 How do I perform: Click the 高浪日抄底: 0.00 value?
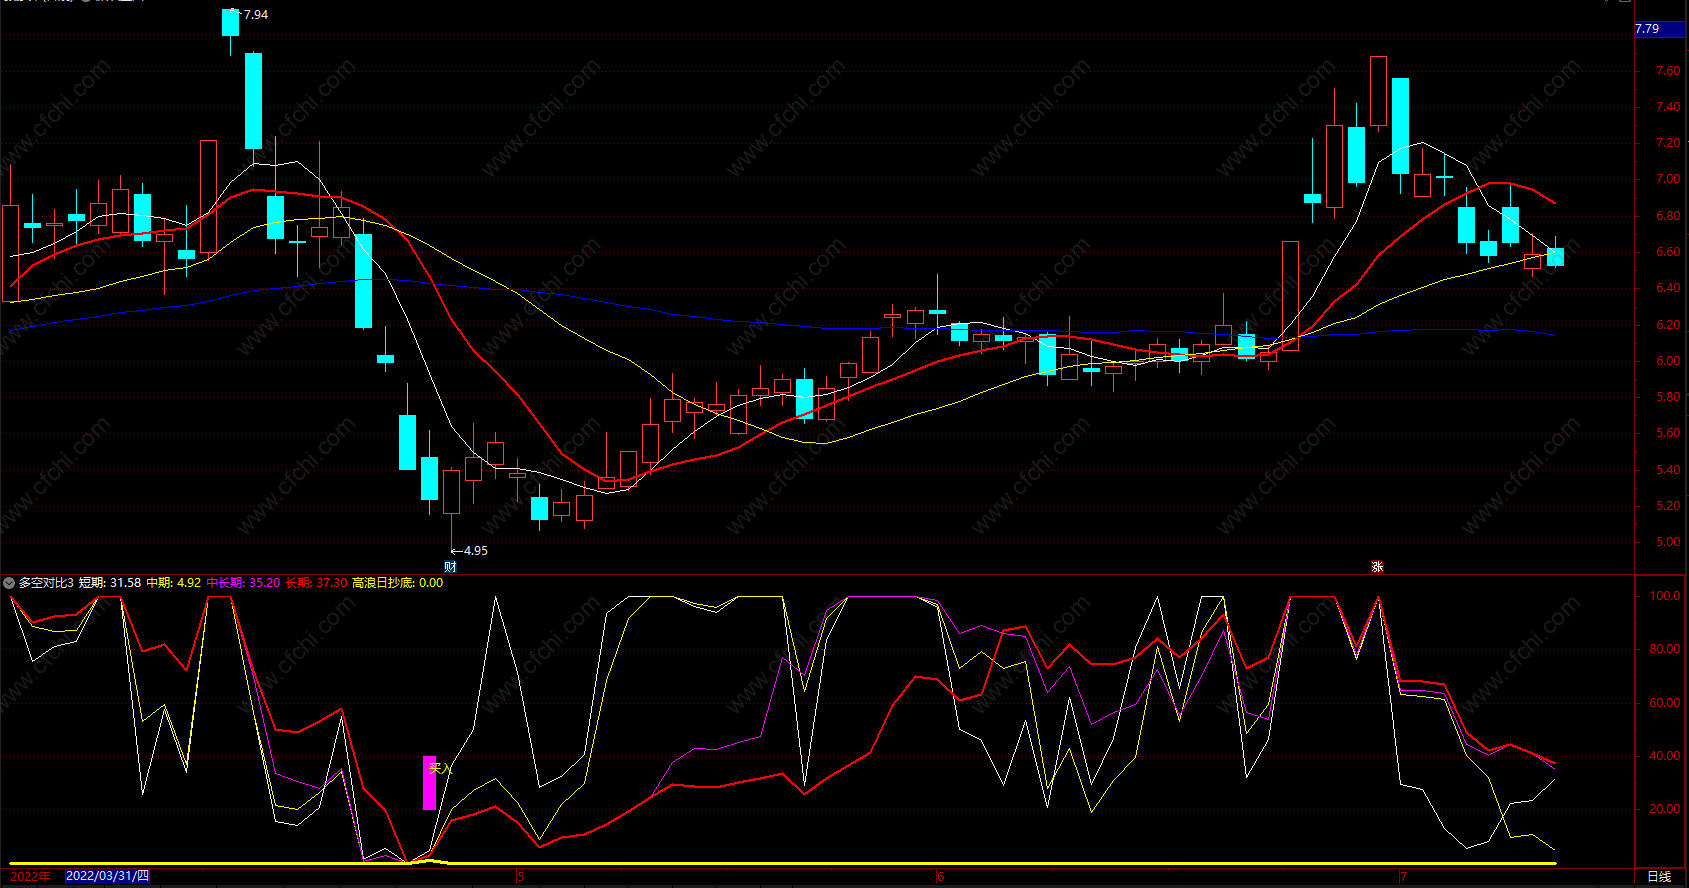click(x=398, y=583)
